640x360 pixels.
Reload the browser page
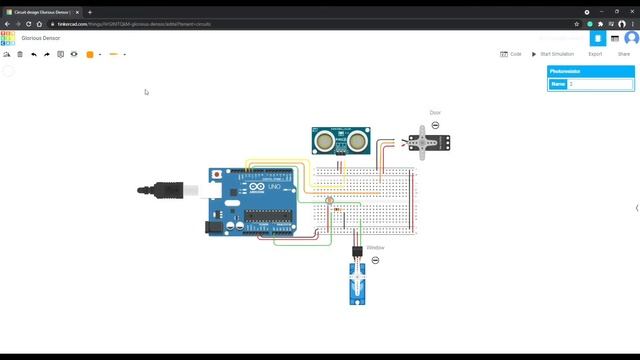[x=29, y=24]
